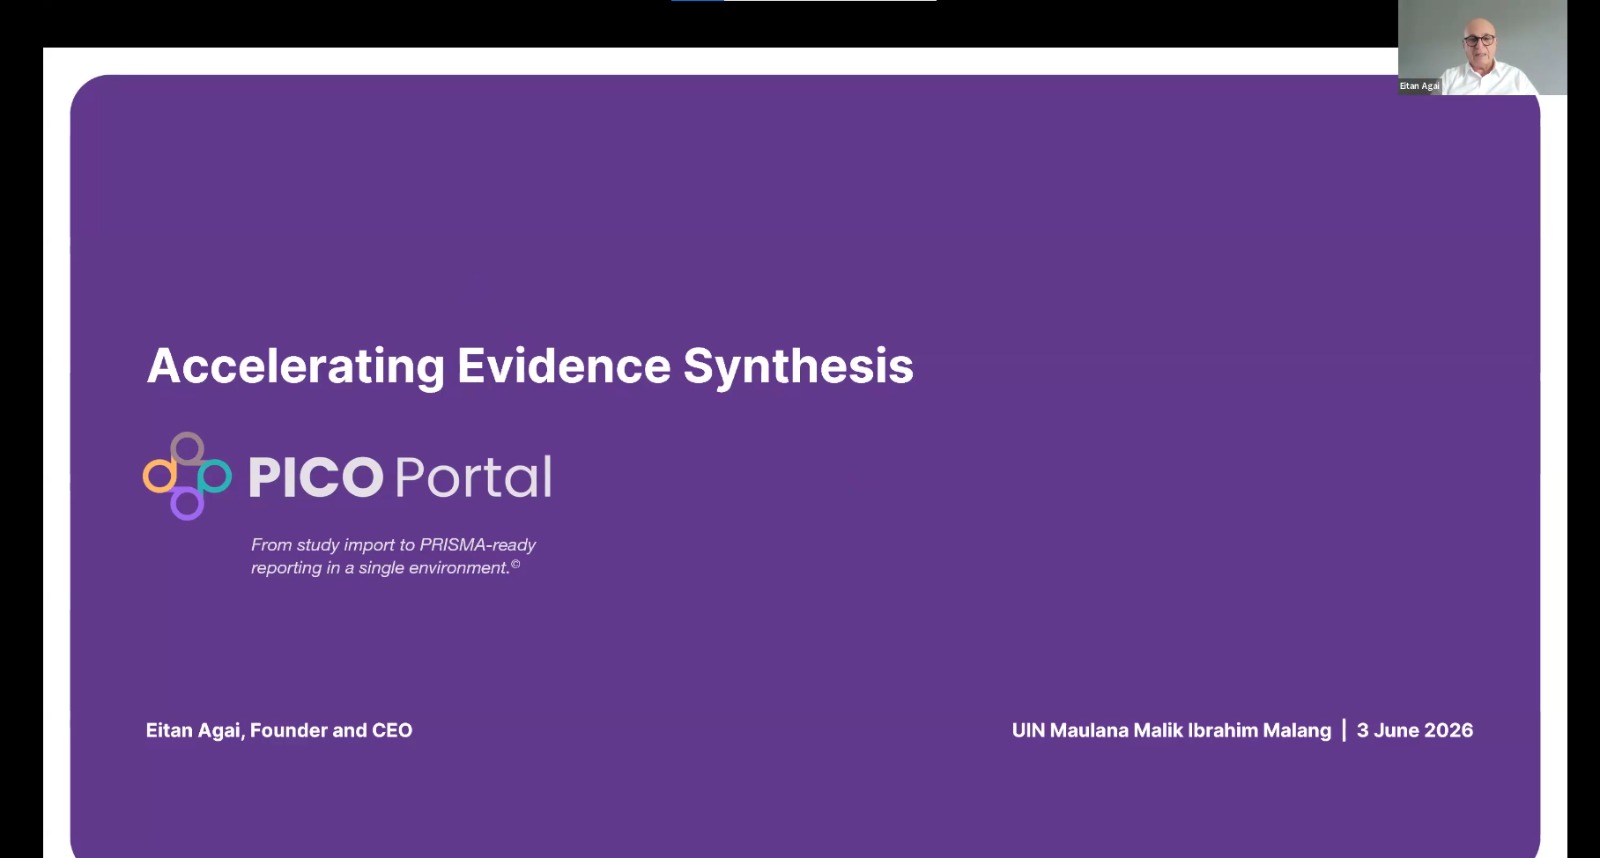Click the "Eitan Agai" name label on the webcam
This screenshot has height=858, width=1600.
click(1419, 86)
